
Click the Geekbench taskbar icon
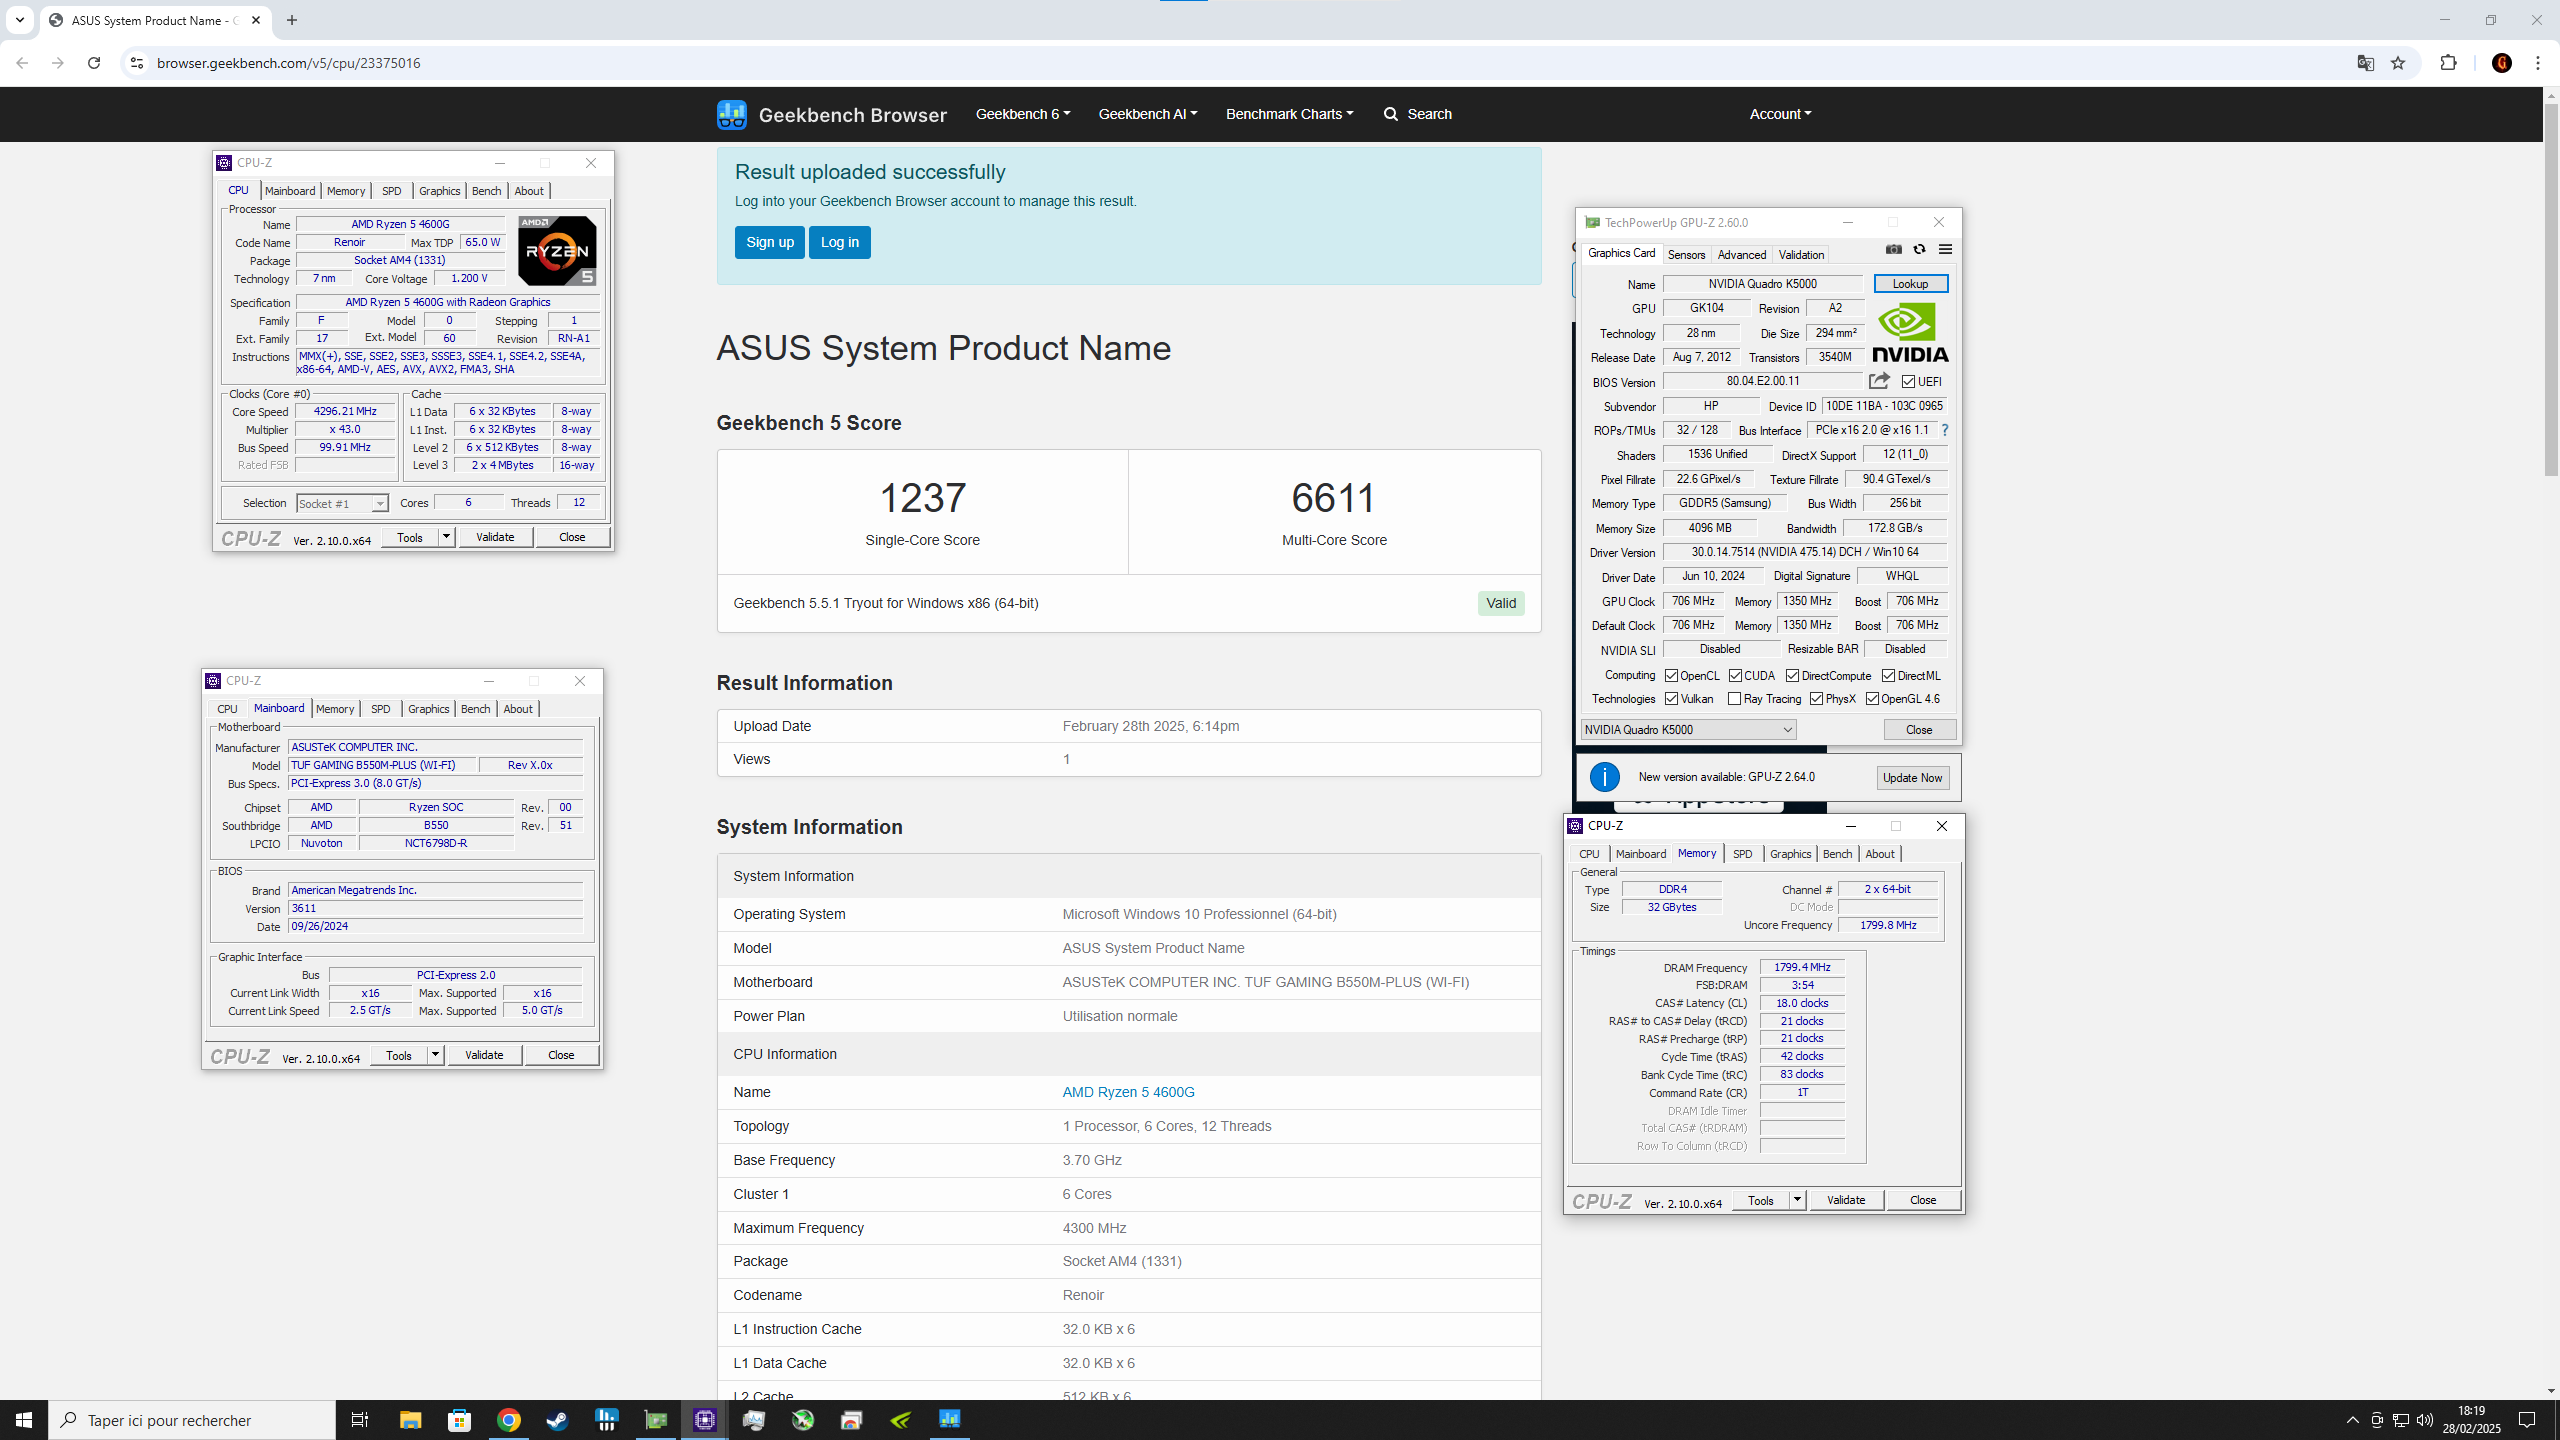949,1420
